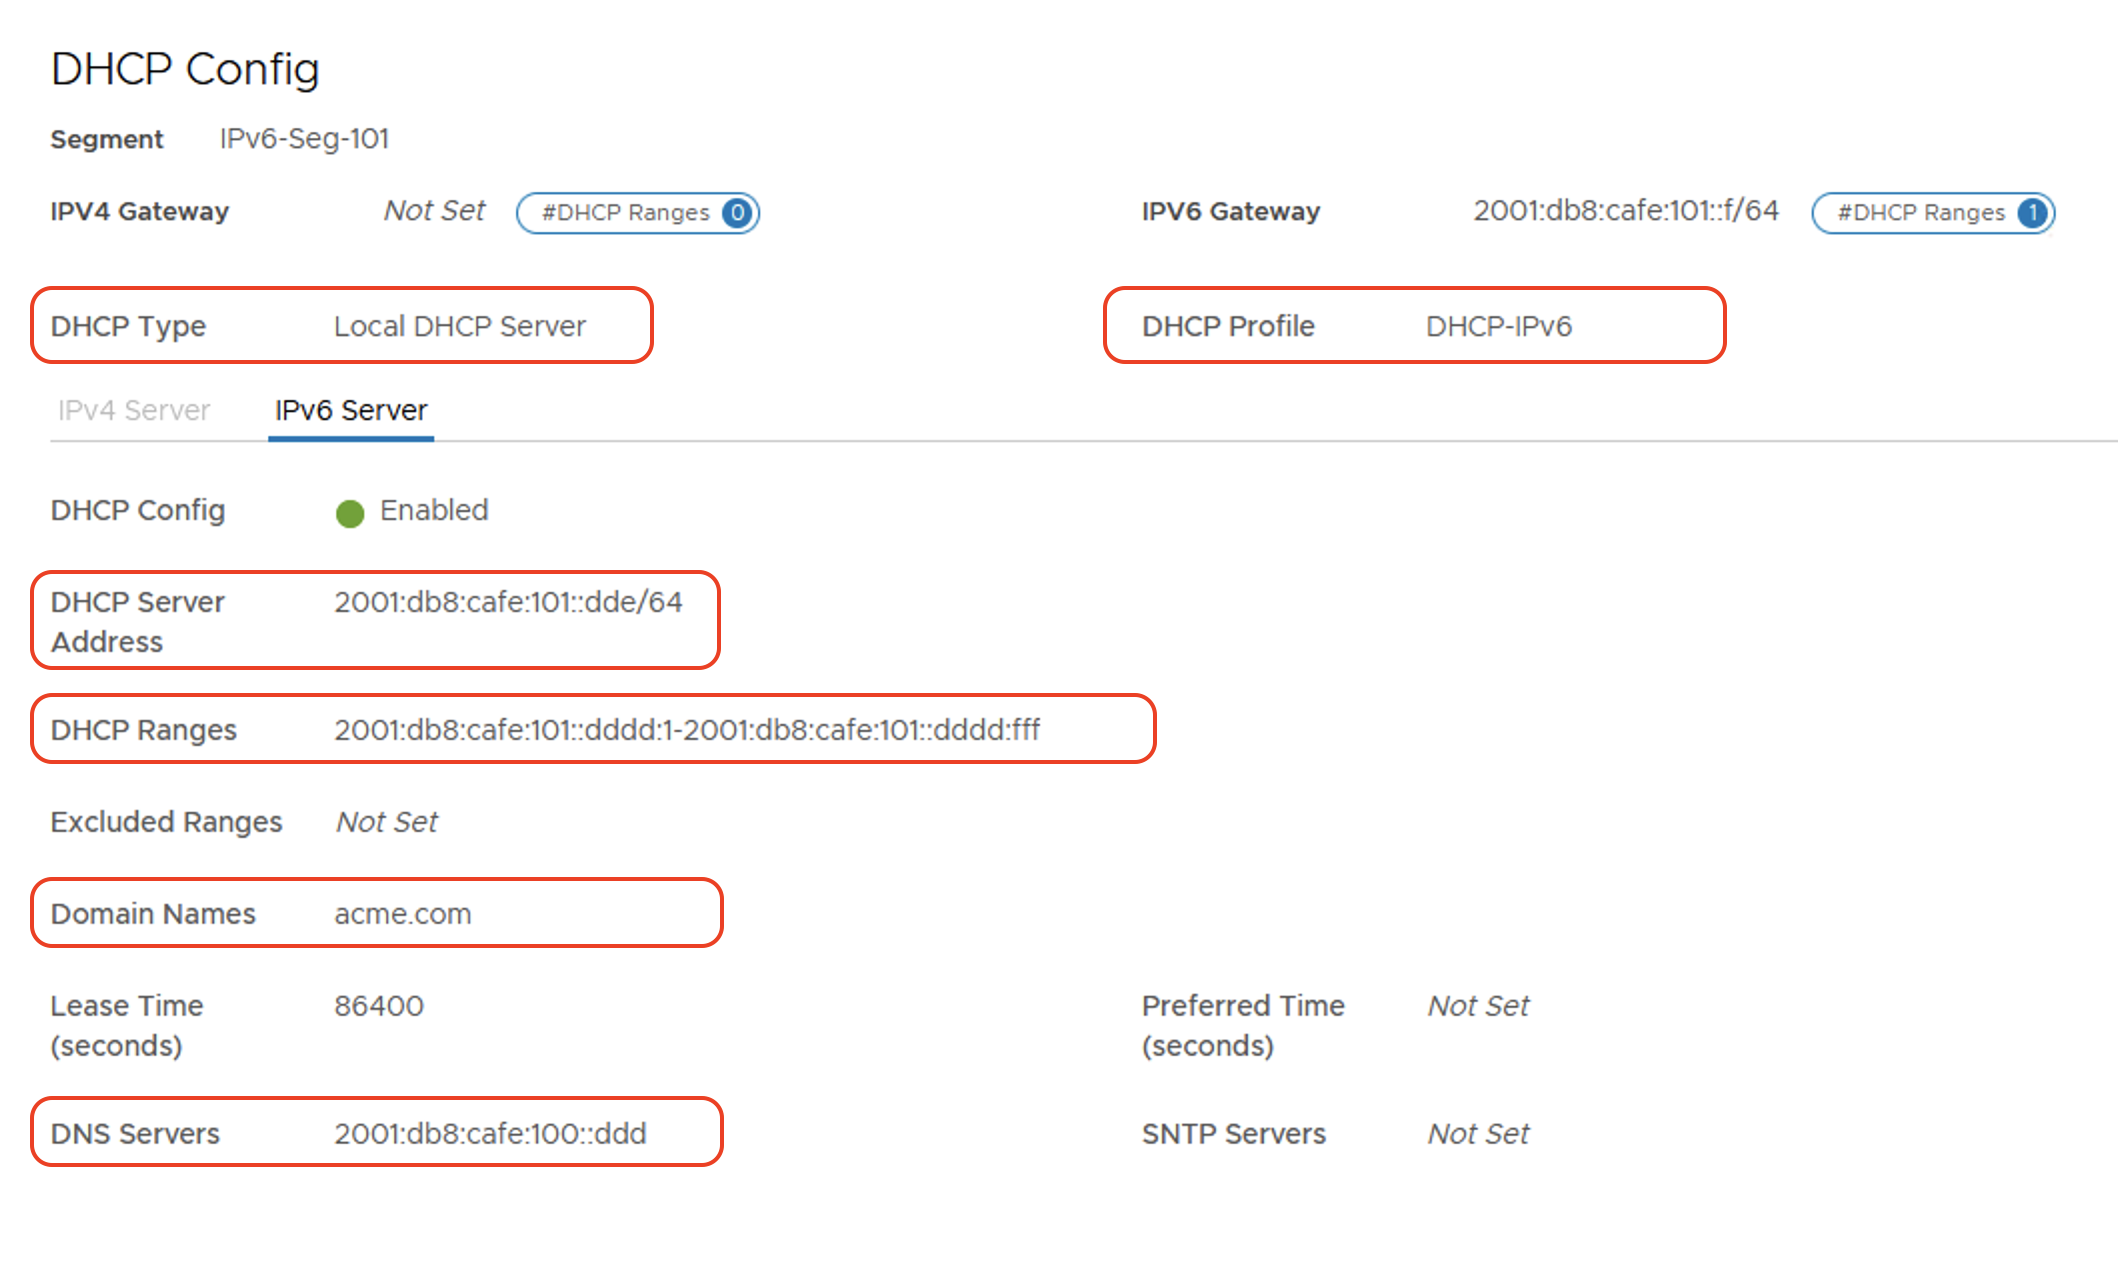Image resolution: width=2118 pixels, height=1276 pixels.
Task: Open IPv6 #DHCP Ranges badge showing 1
Action: coord(1933,213)
